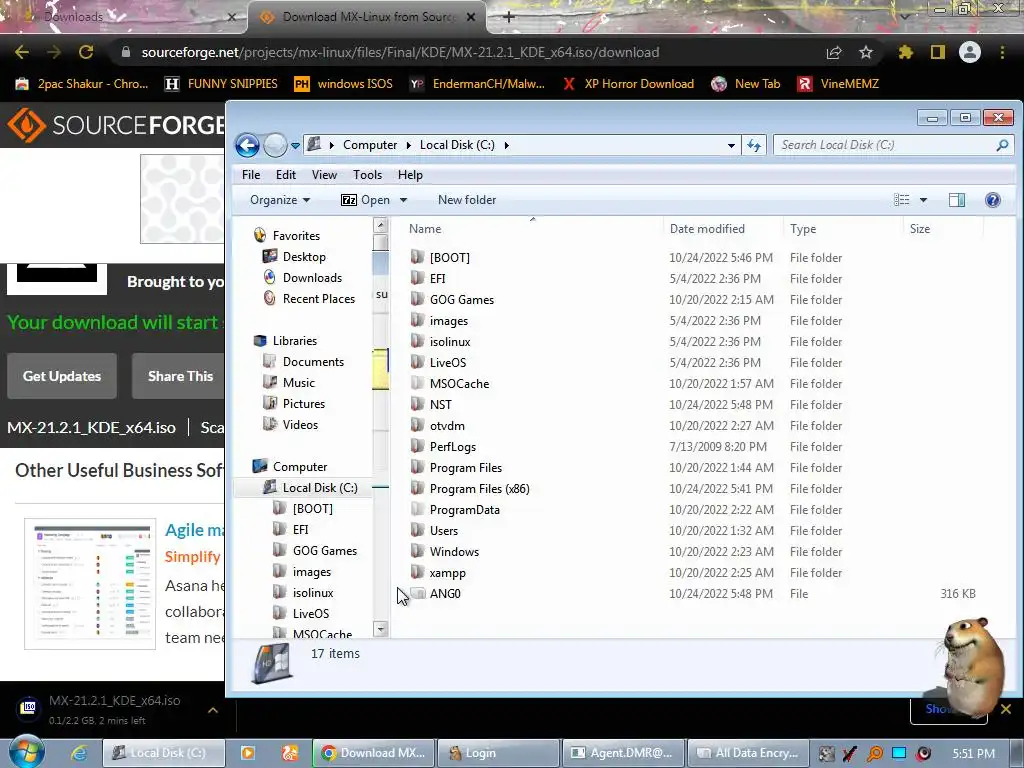The height and width of the screenshot is (768, 1024).
Task: Click Chrome reload page icon
Action: point(86,52)
